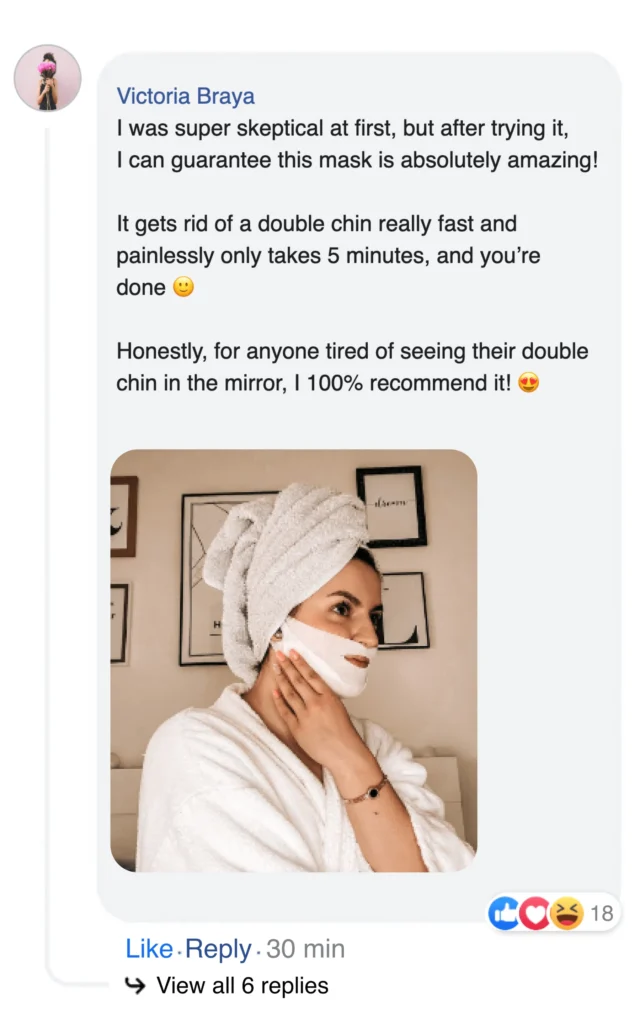
Task: Click the bracelet in the attached photo
Action: coord(366,790)
